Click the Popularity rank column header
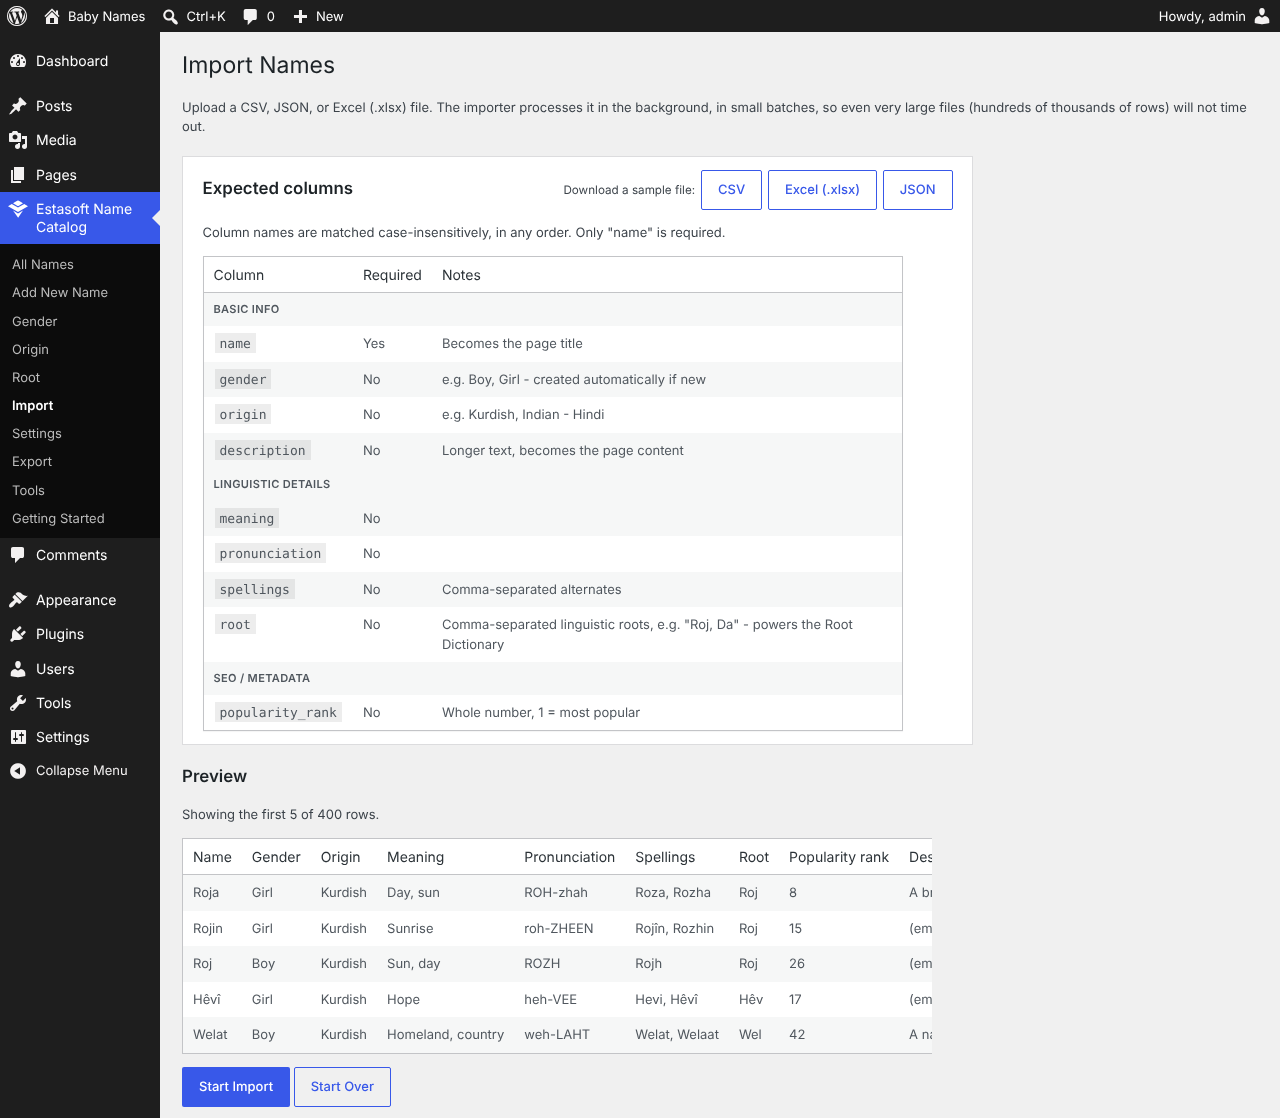The height and width of the screenshot is (1118, 1280). (x=839, y=857)
